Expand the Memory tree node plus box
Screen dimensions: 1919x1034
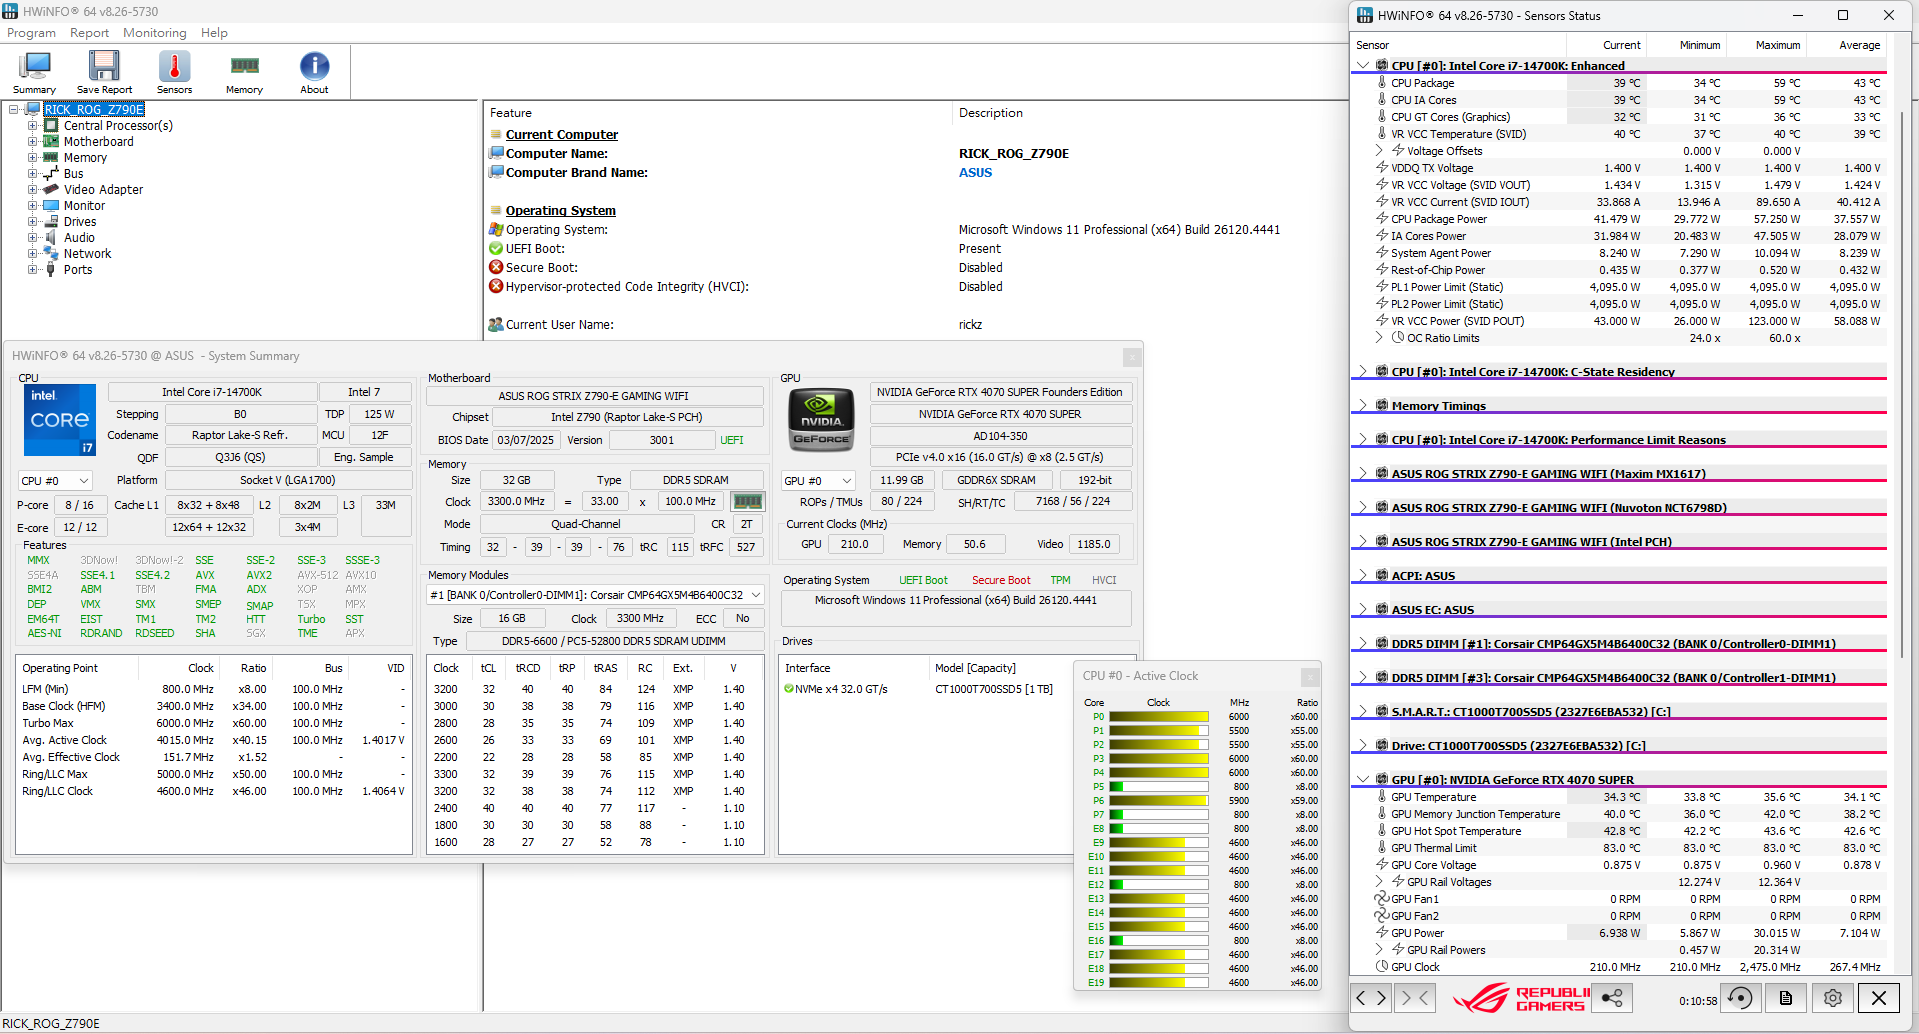tap(32, 158)
